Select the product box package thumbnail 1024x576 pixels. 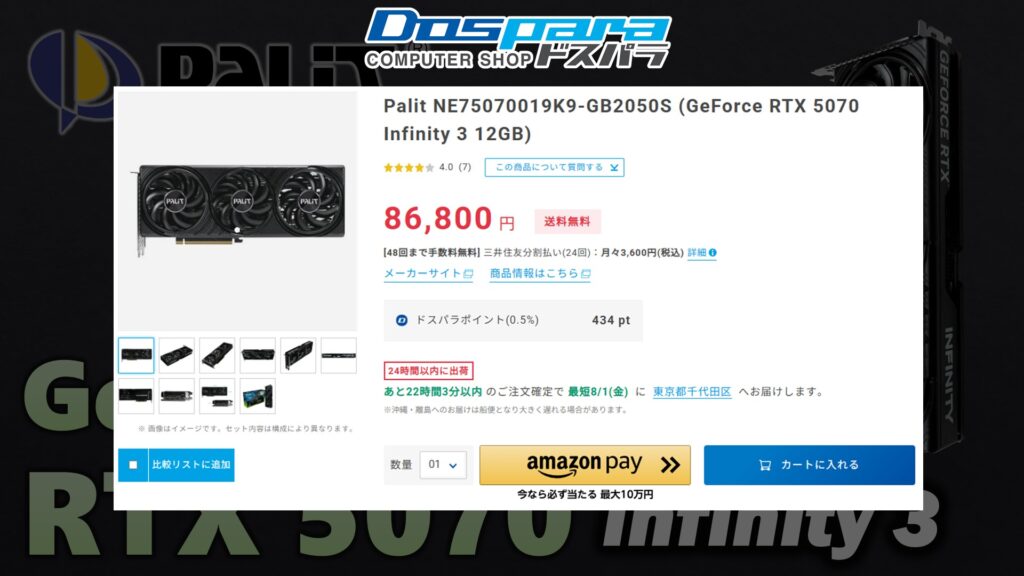pos(257,396)
